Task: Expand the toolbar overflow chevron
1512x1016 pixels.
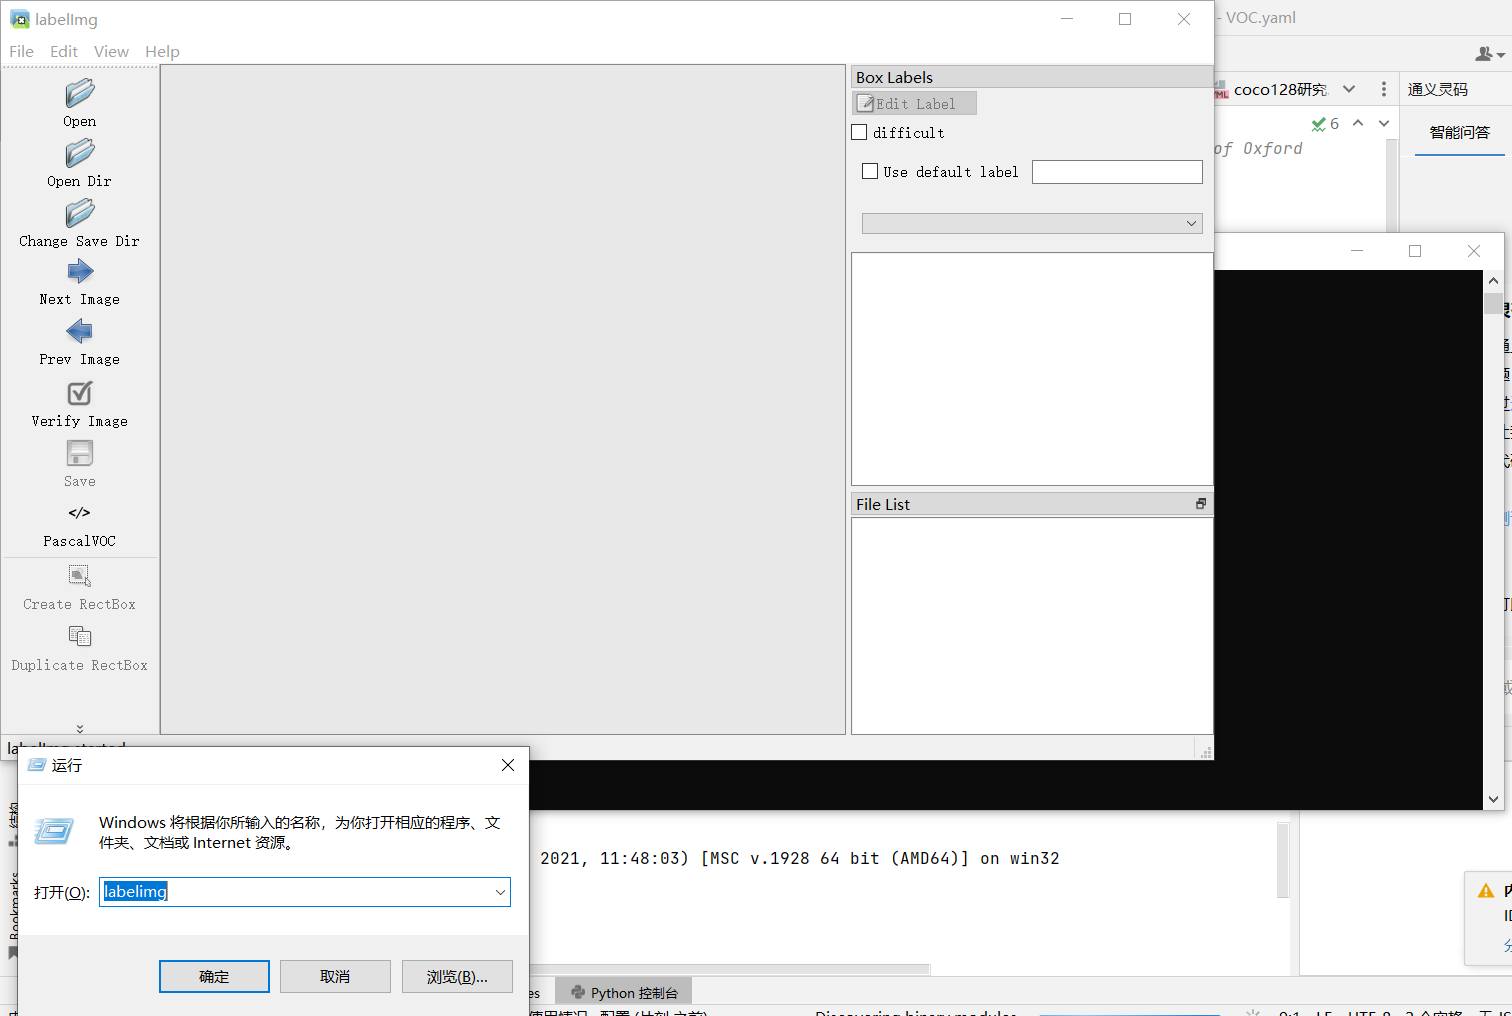Action: click(80, 729)
